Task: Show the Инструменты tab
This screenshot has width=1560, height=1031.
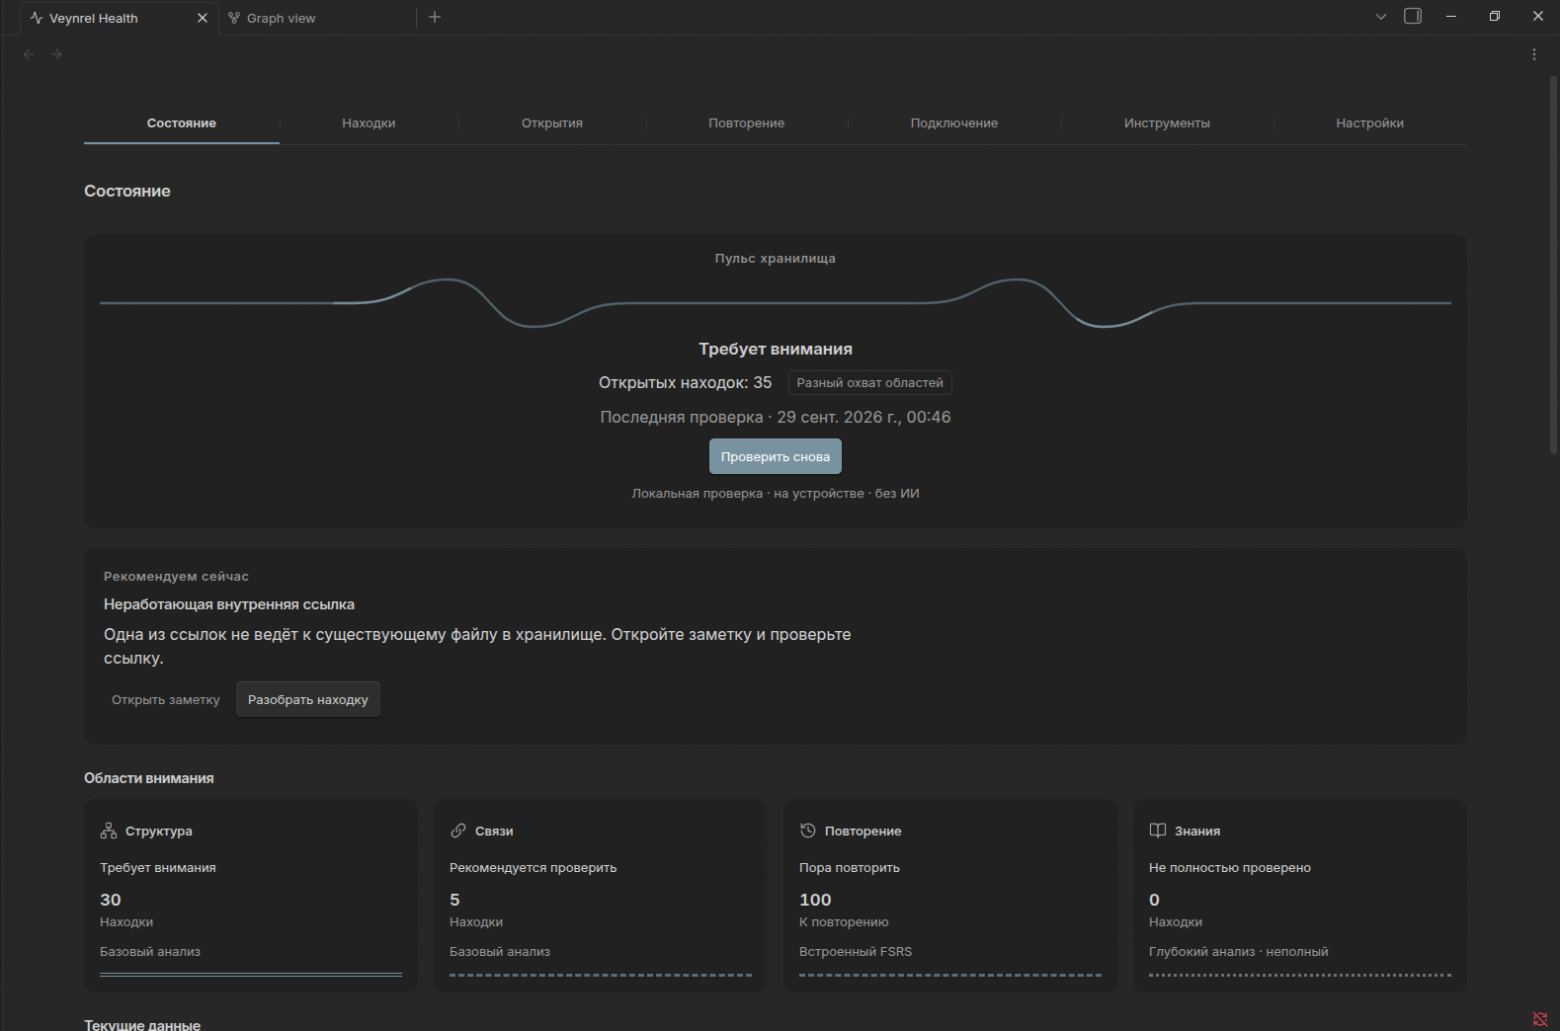Action: 1167,123
